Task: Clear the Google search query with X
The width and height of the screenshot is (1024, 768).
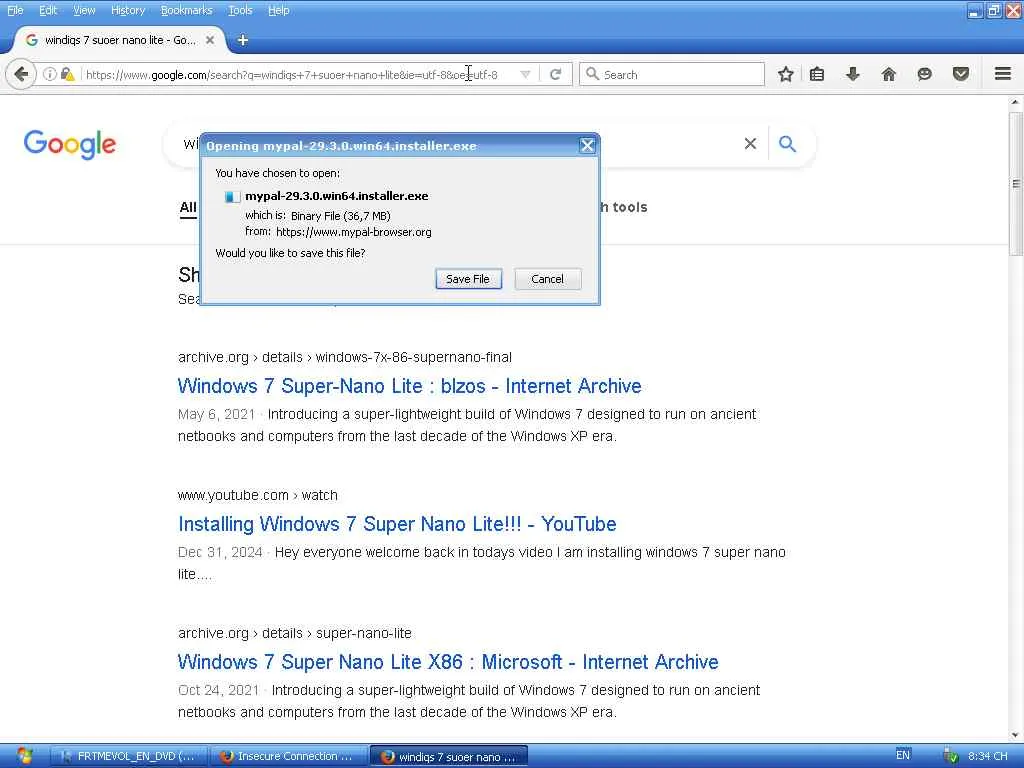Action: (x=750, y=144)
